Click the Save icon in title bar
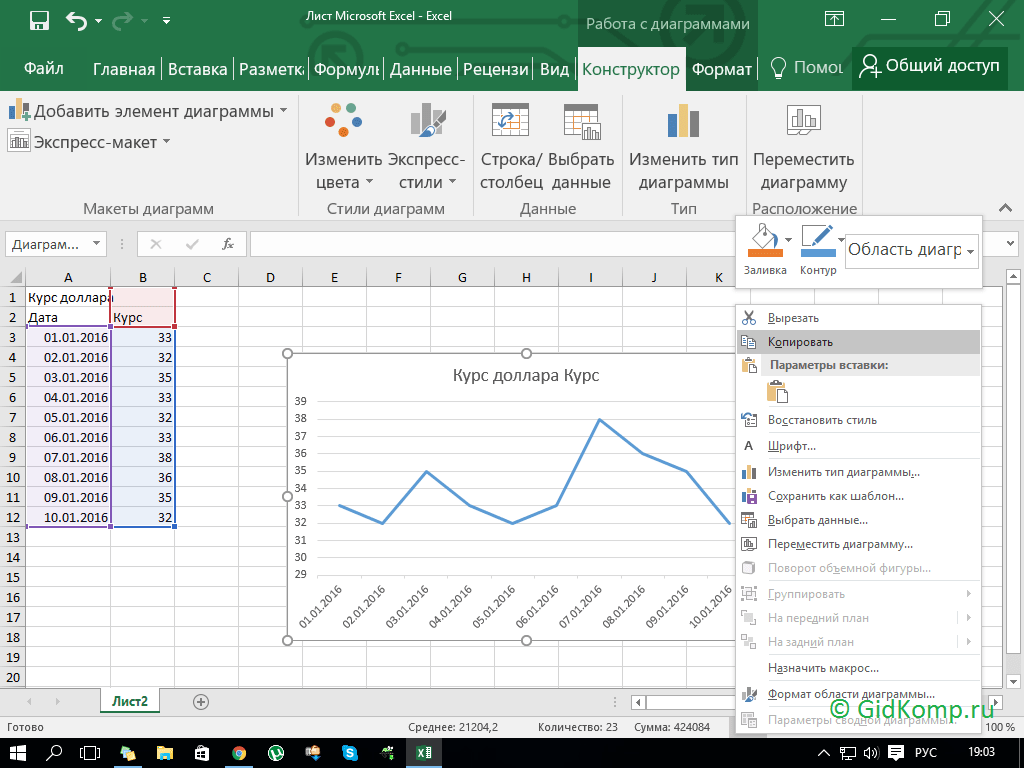1024x768 pixels. (40, 19)
